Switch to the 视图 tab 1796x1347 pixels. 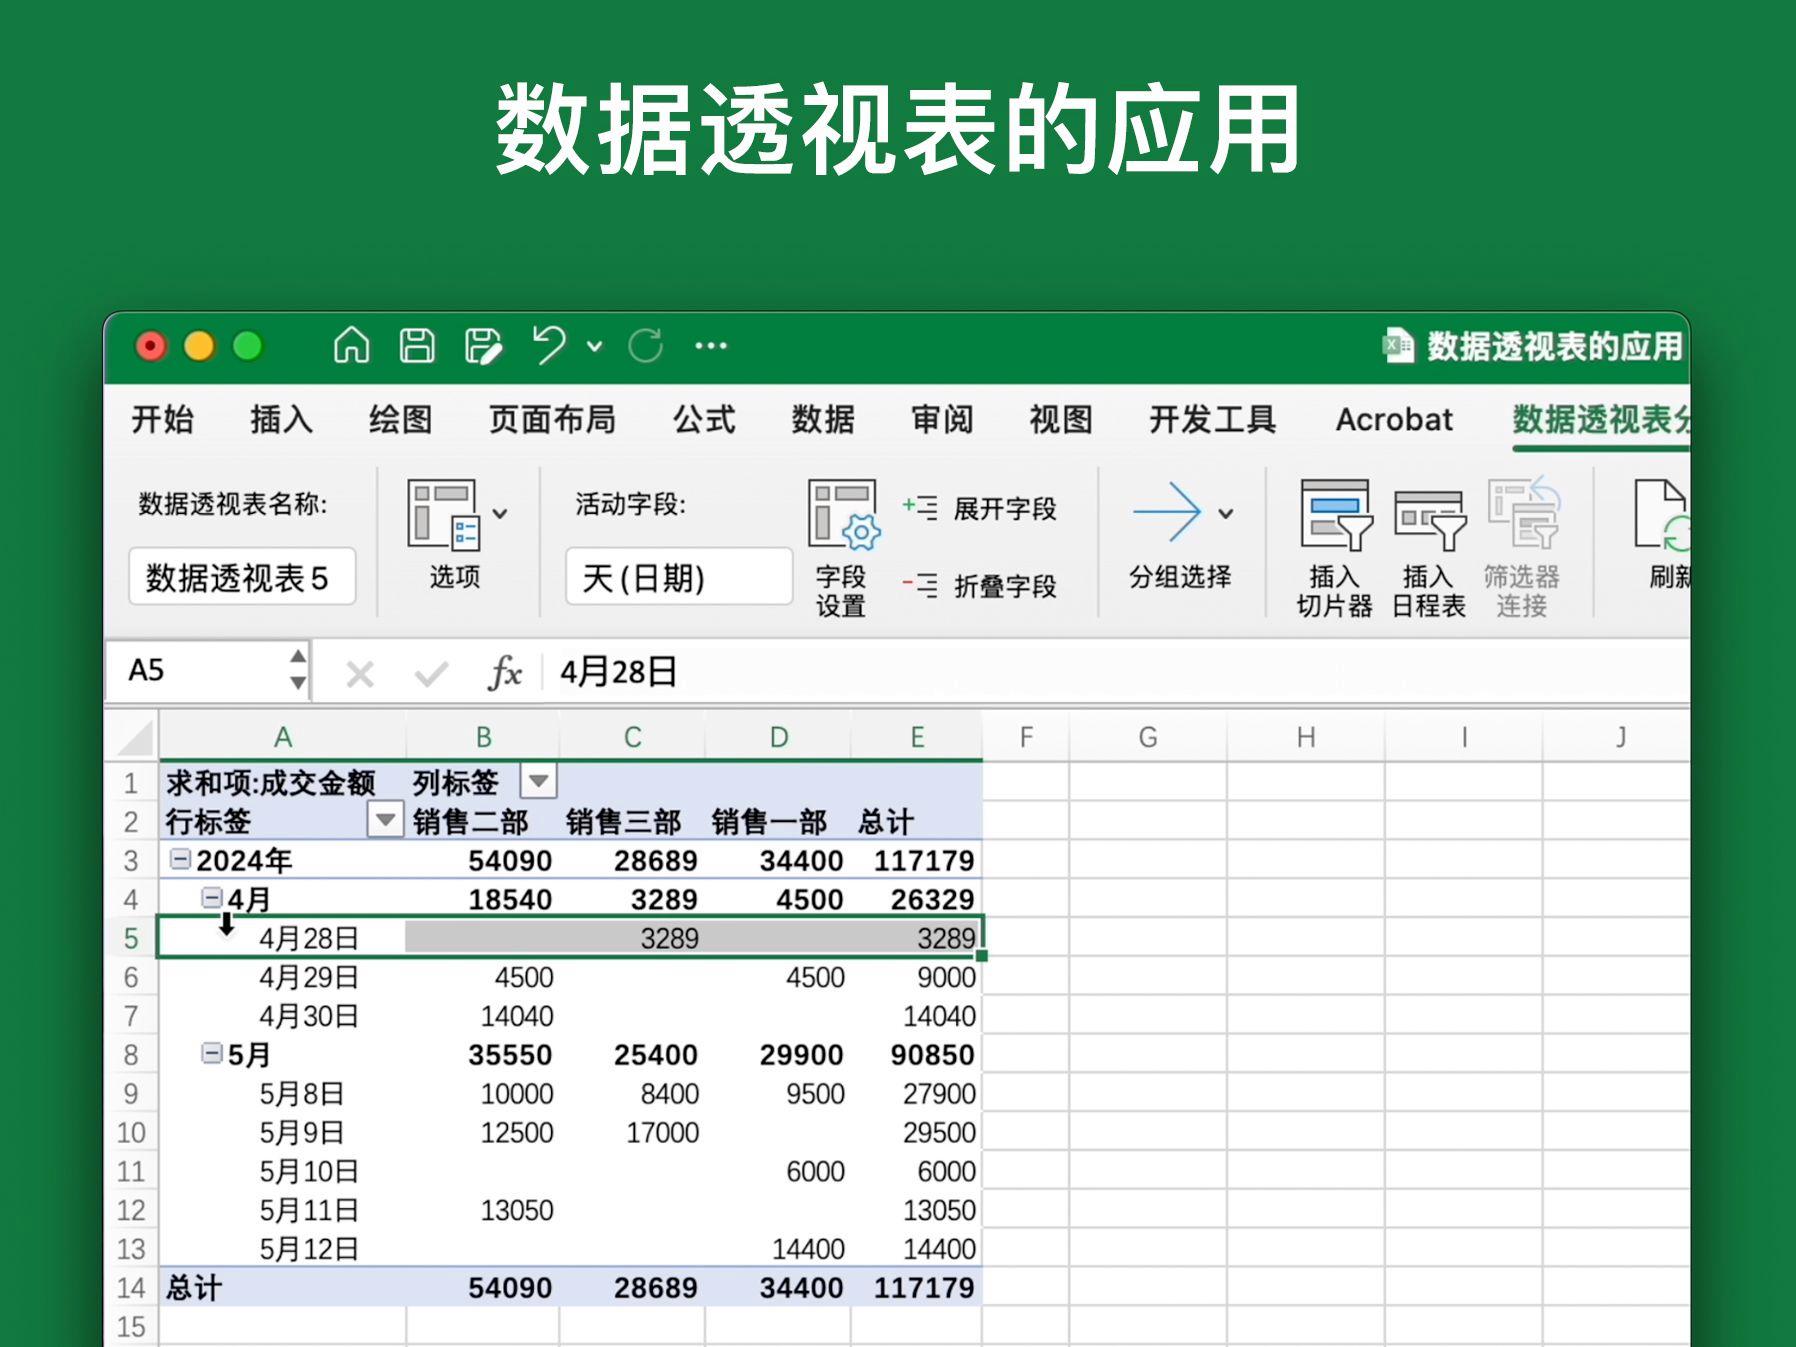[1061, 419]
